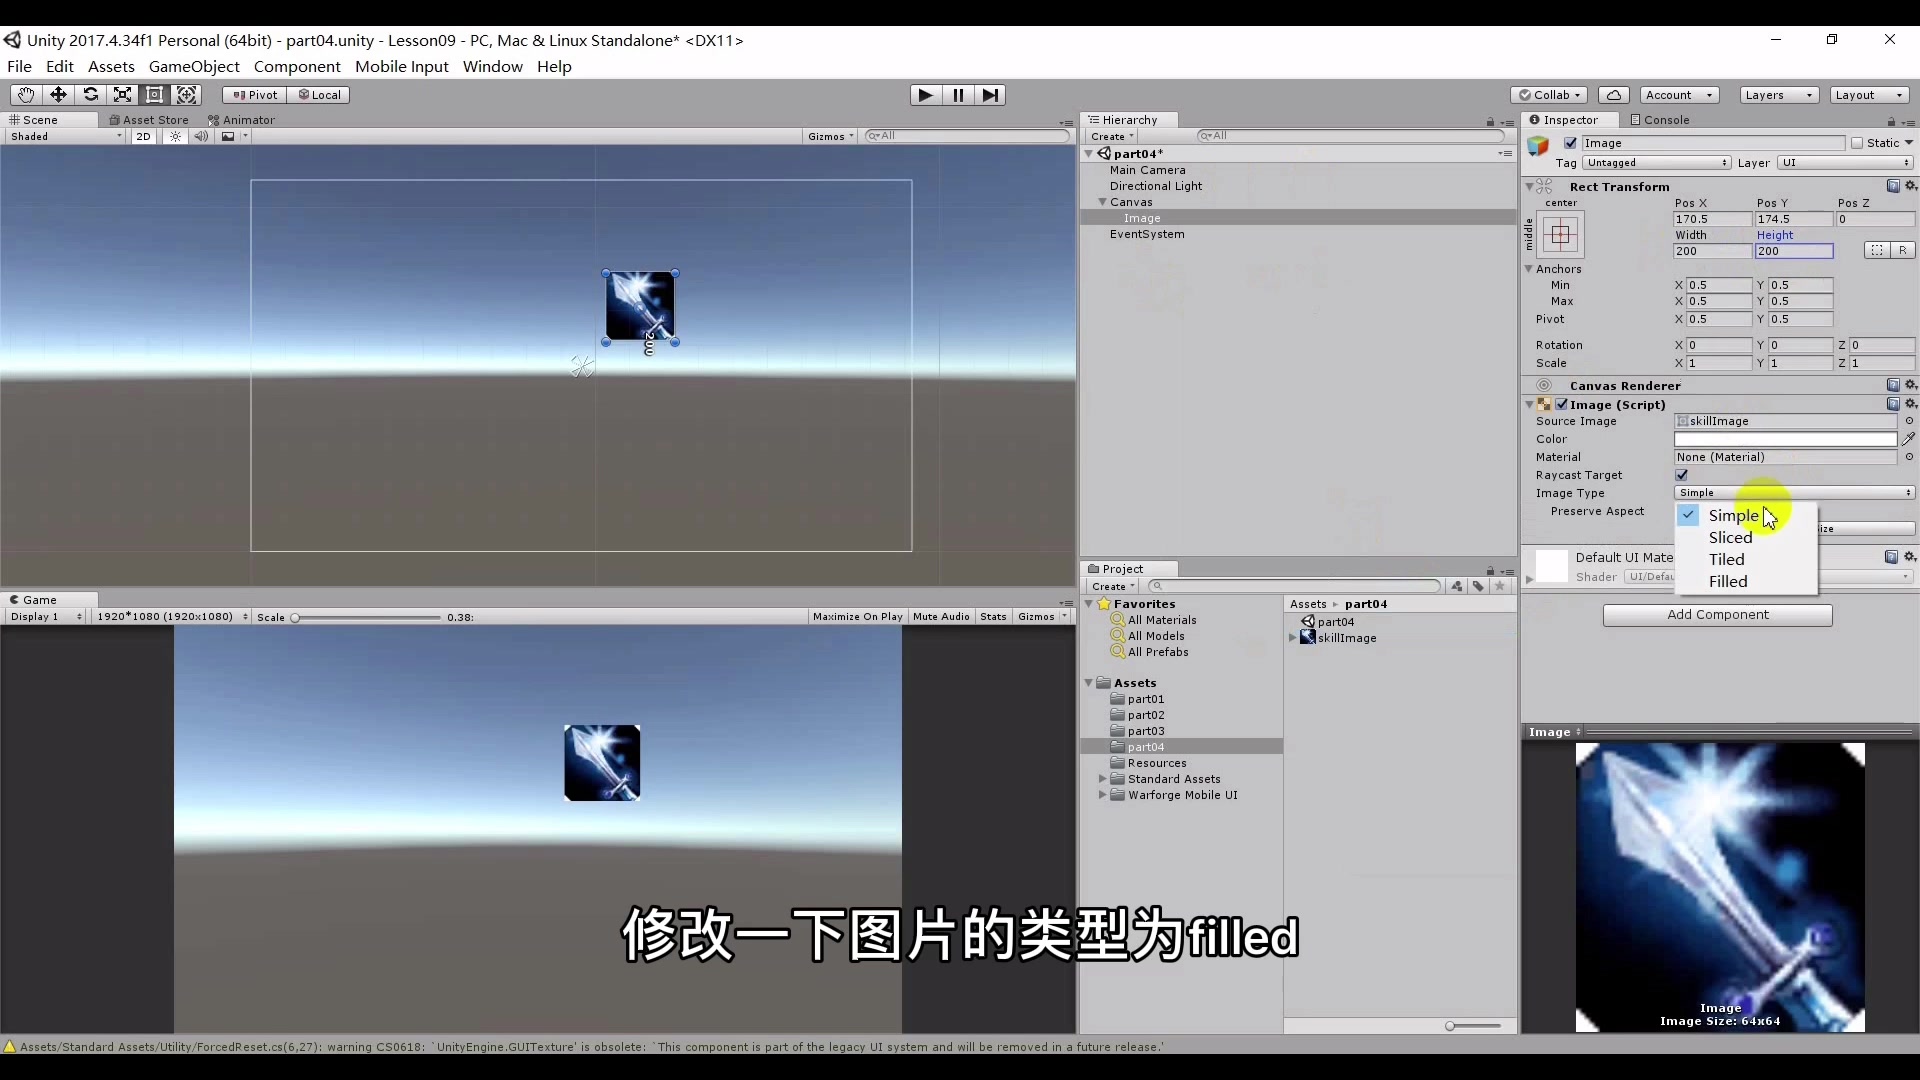Screen dimensions: 1920x1080
Task: Toggle Maximize On Play in the Game view
Action: pos(858,616)
